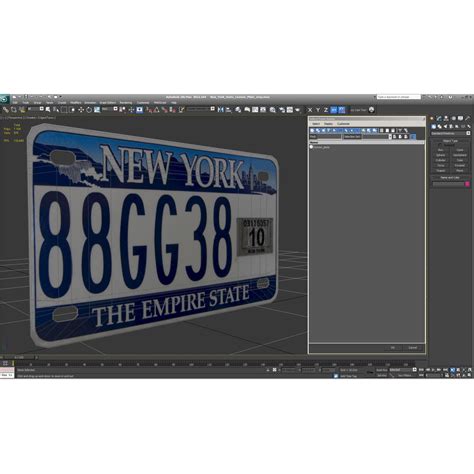Open the named selection sets dropdown
The width and height of the screenshot is (474, 474).
[201, 109]
